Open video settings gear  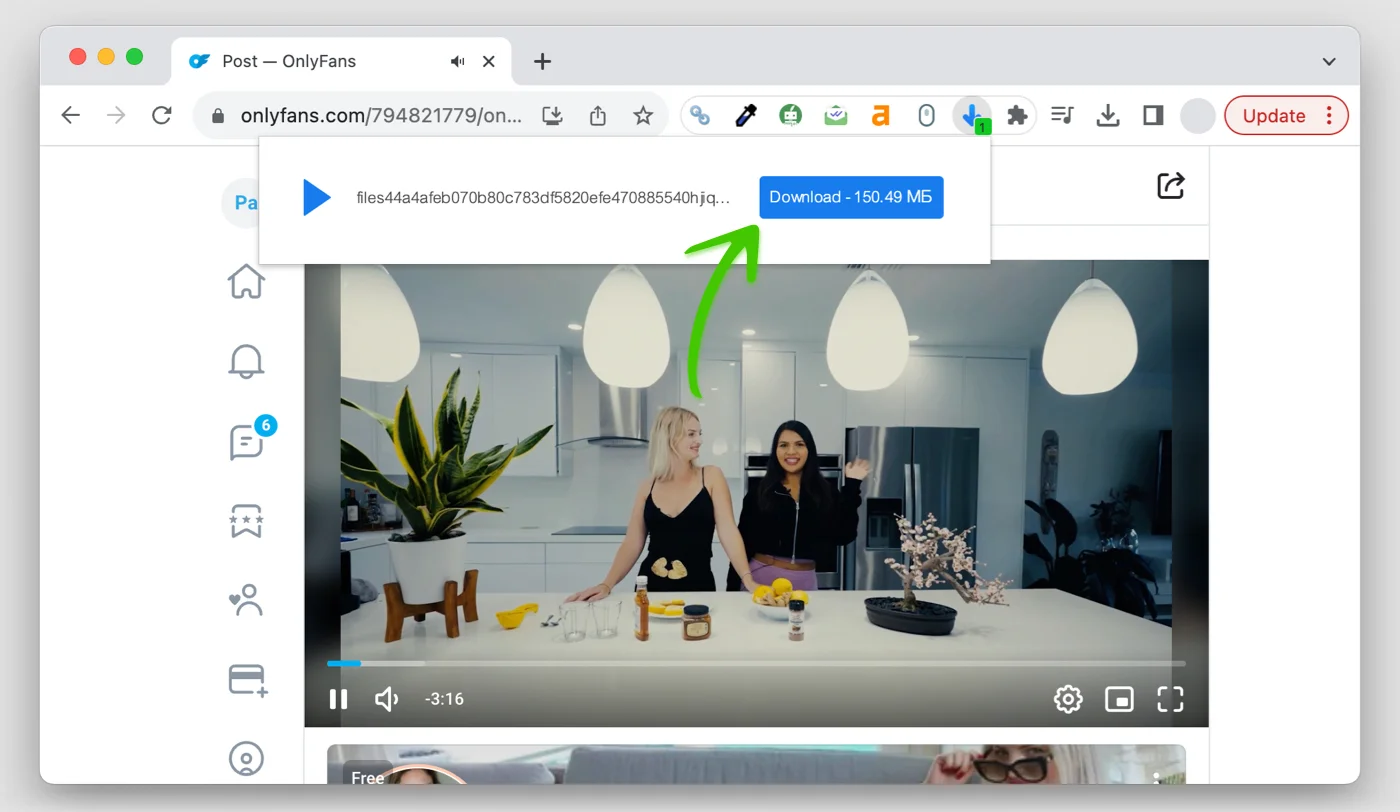click(1068, 699)
